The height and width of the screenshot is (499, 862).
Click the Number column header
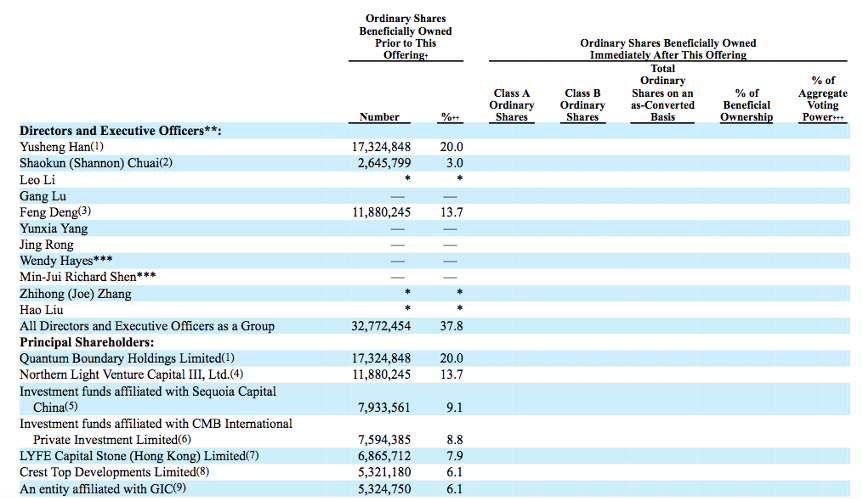[x=379, y=117]
